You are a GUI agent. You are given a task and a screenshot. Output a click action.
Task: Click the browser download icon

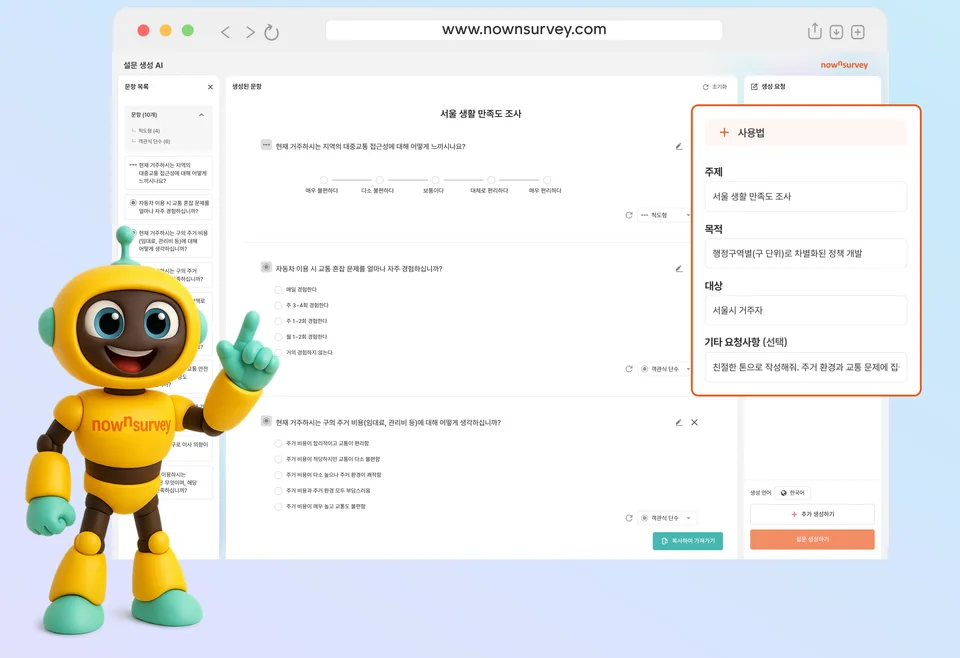point(836,32)
